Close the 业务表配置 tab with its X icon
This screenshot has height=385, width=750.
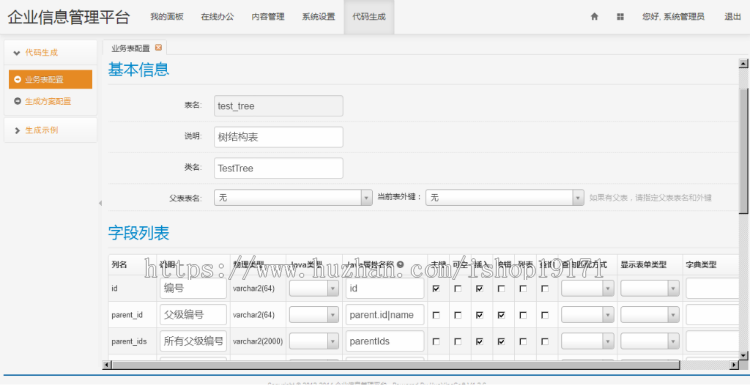[x=158, y=47]
